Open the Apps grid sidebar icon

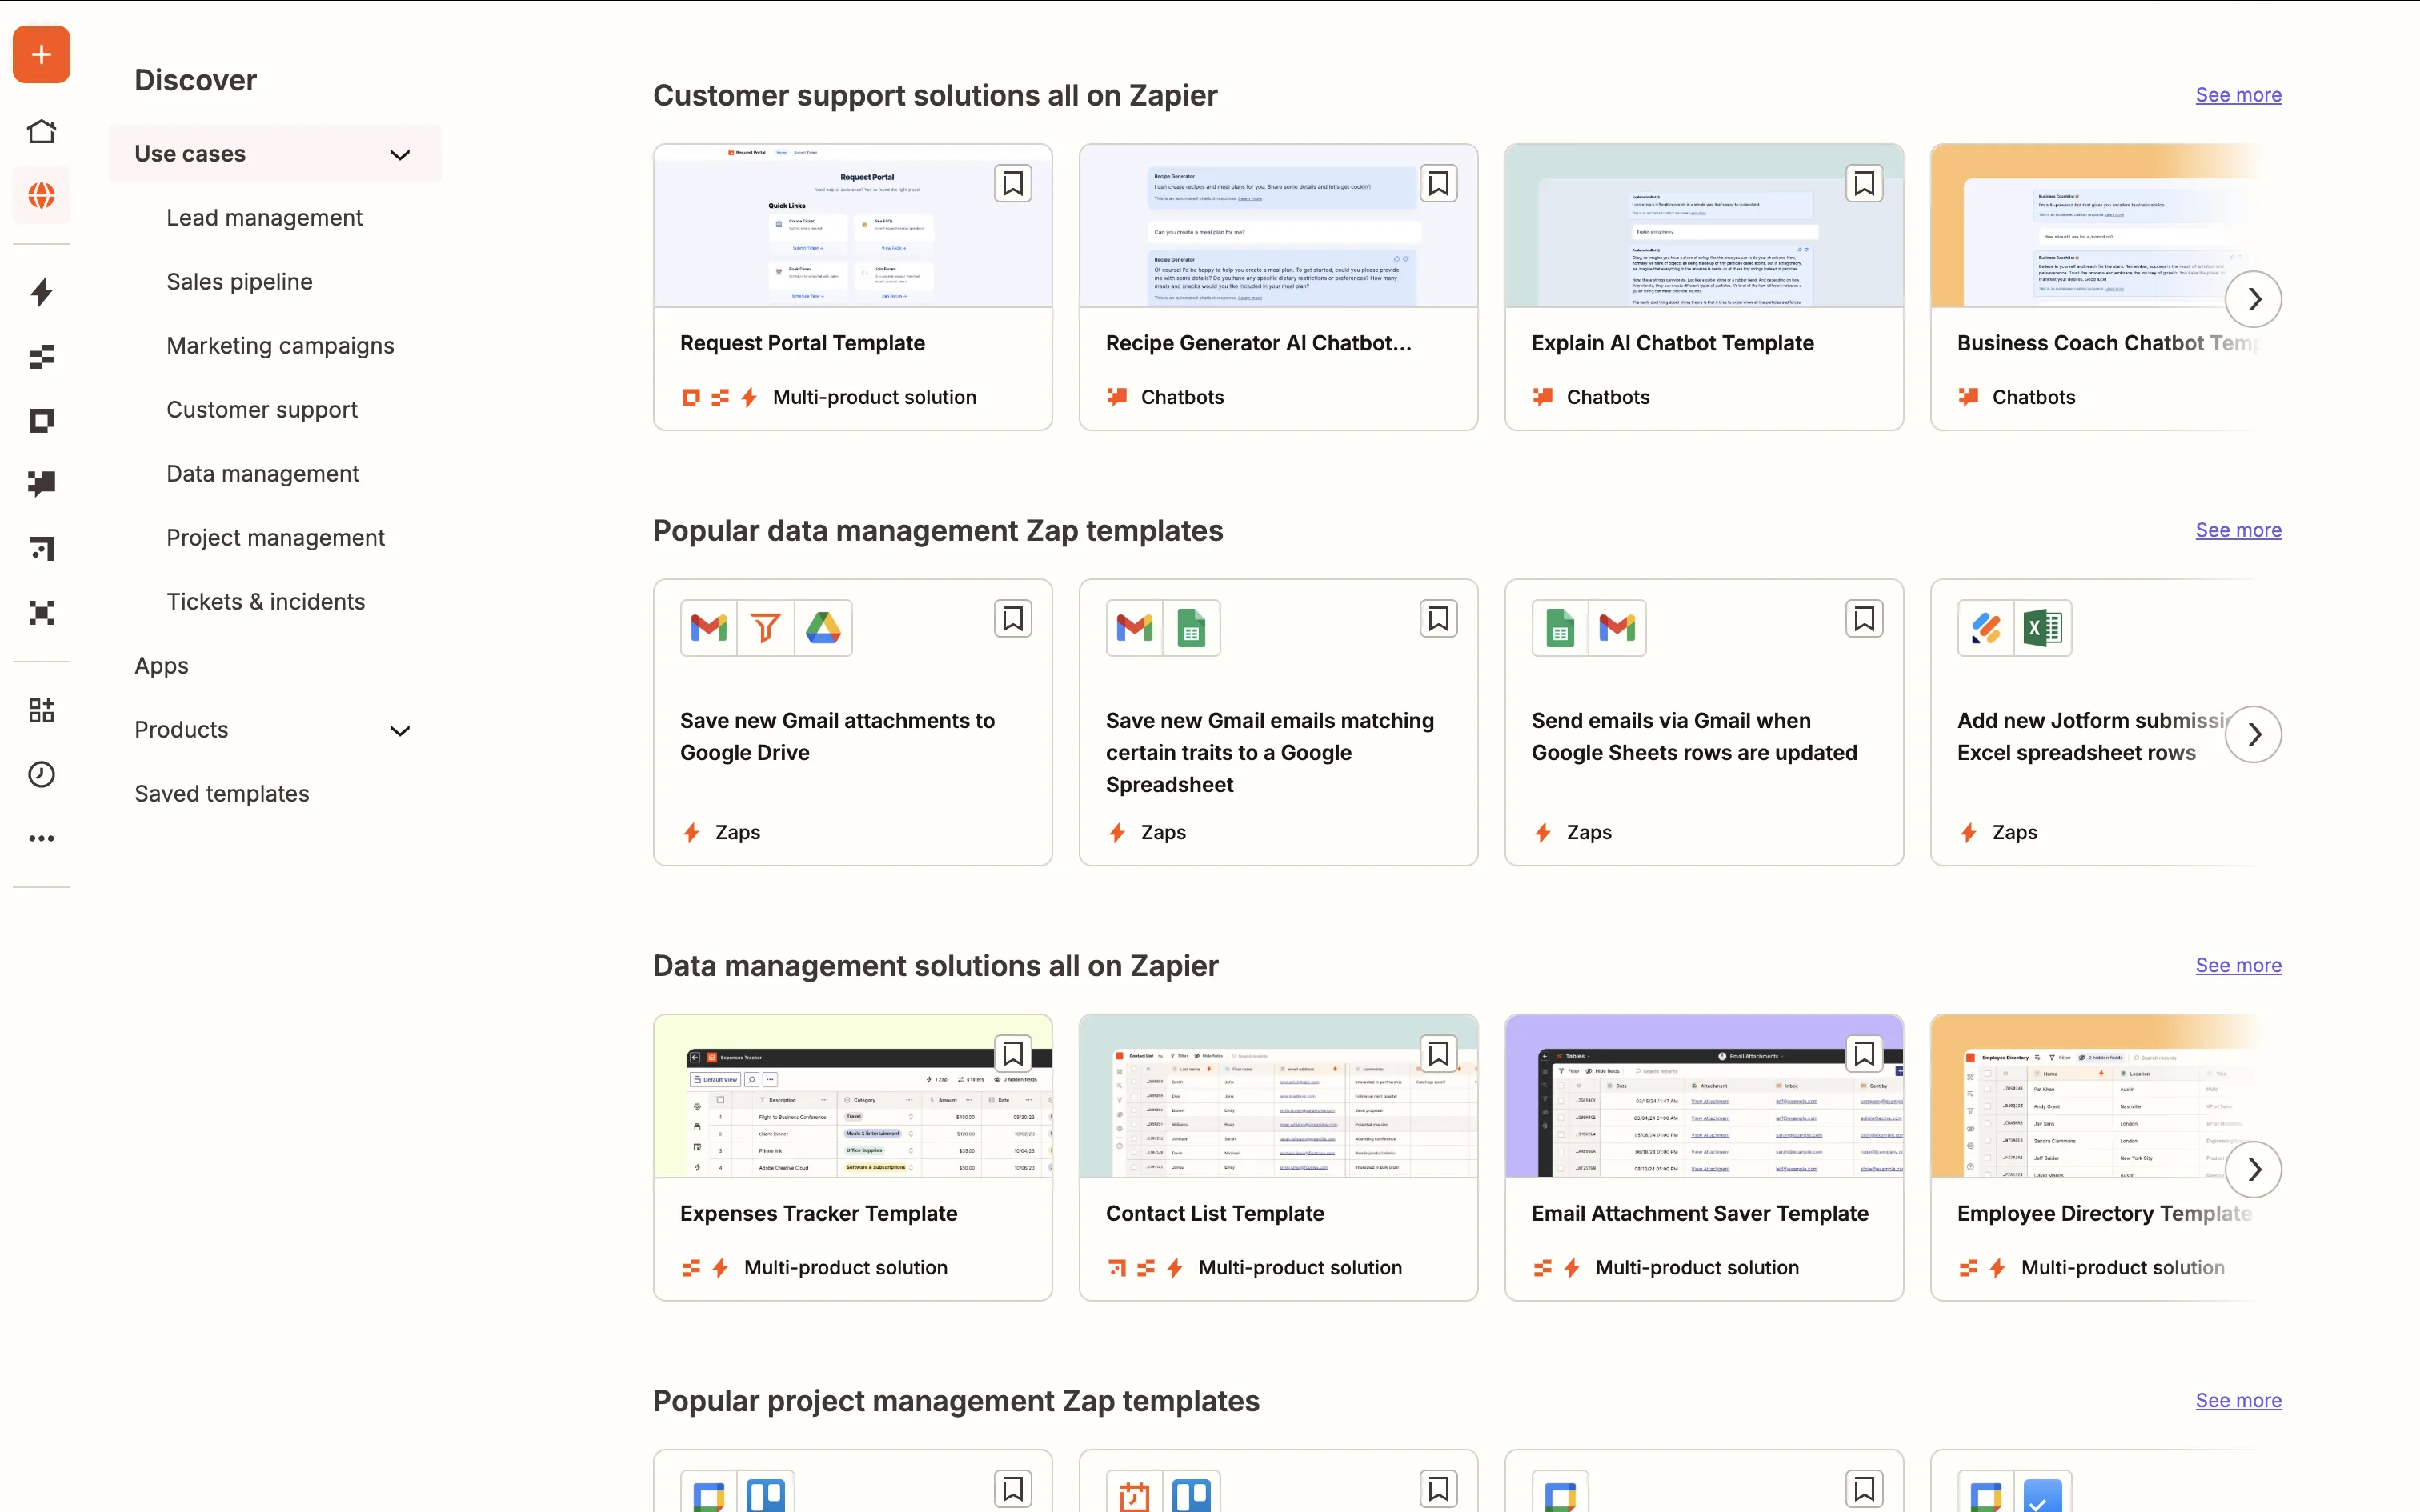(41, 710)
